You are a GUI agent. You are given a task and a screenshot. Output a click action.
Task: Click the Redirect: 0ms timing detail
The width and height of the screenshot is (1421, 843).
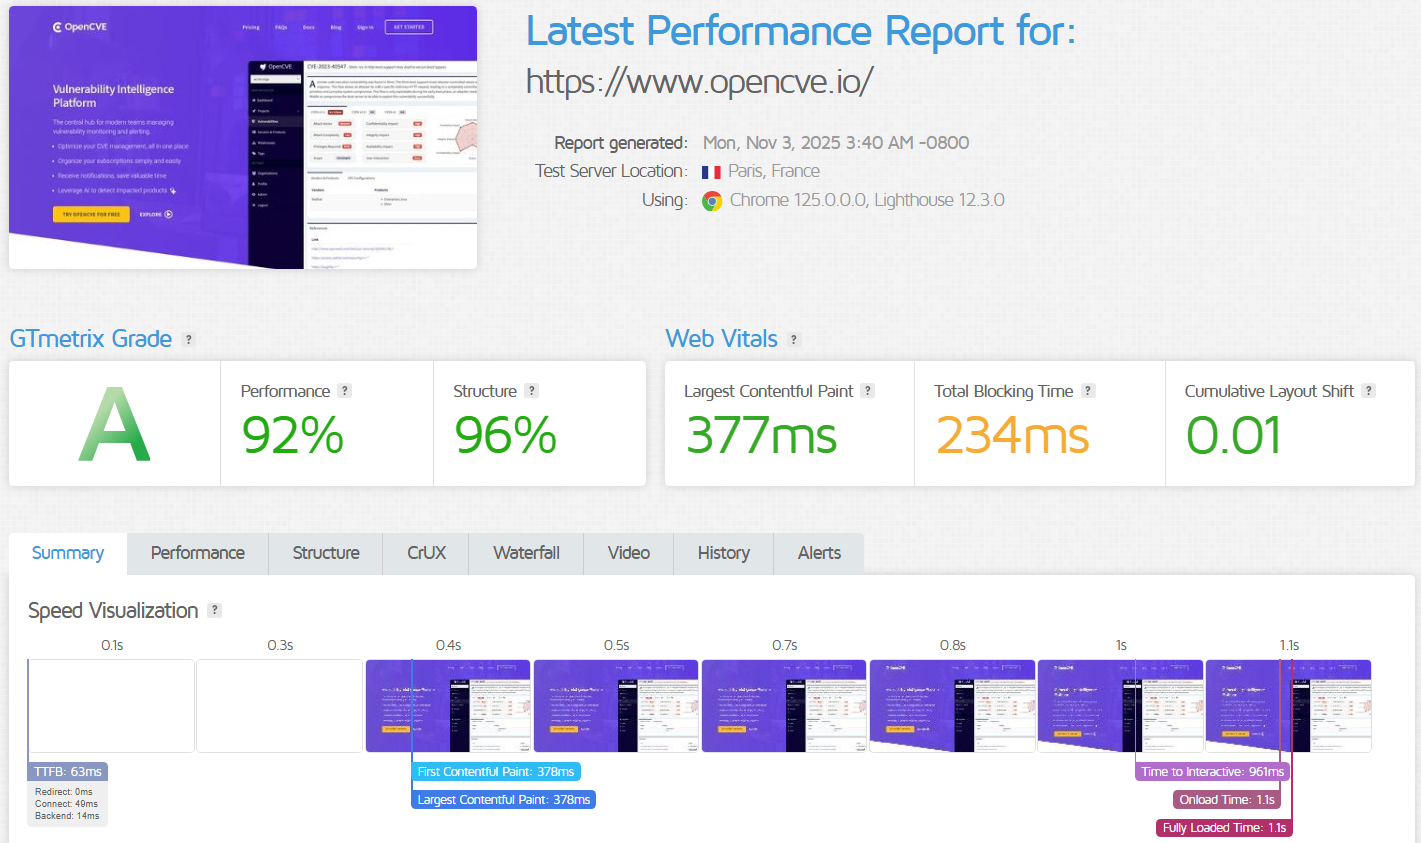[64, 792]
